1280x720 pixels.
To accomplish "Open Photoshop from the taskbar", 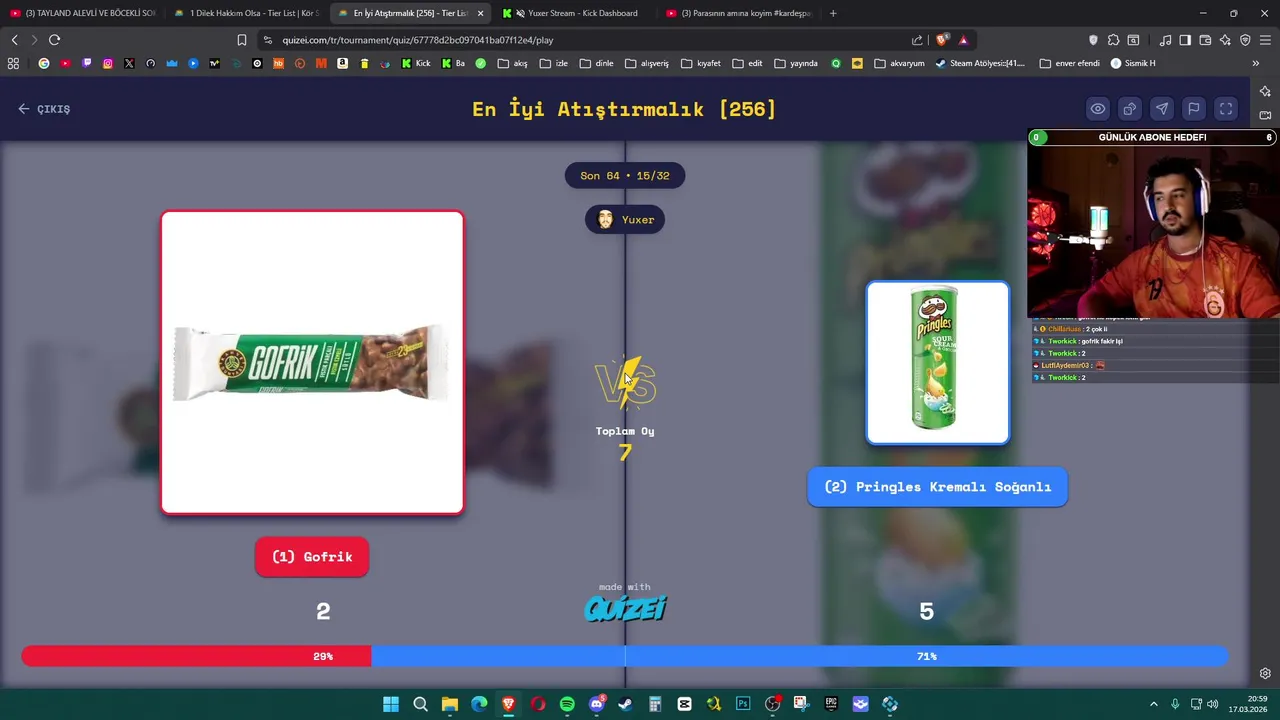I will (743, 704).
